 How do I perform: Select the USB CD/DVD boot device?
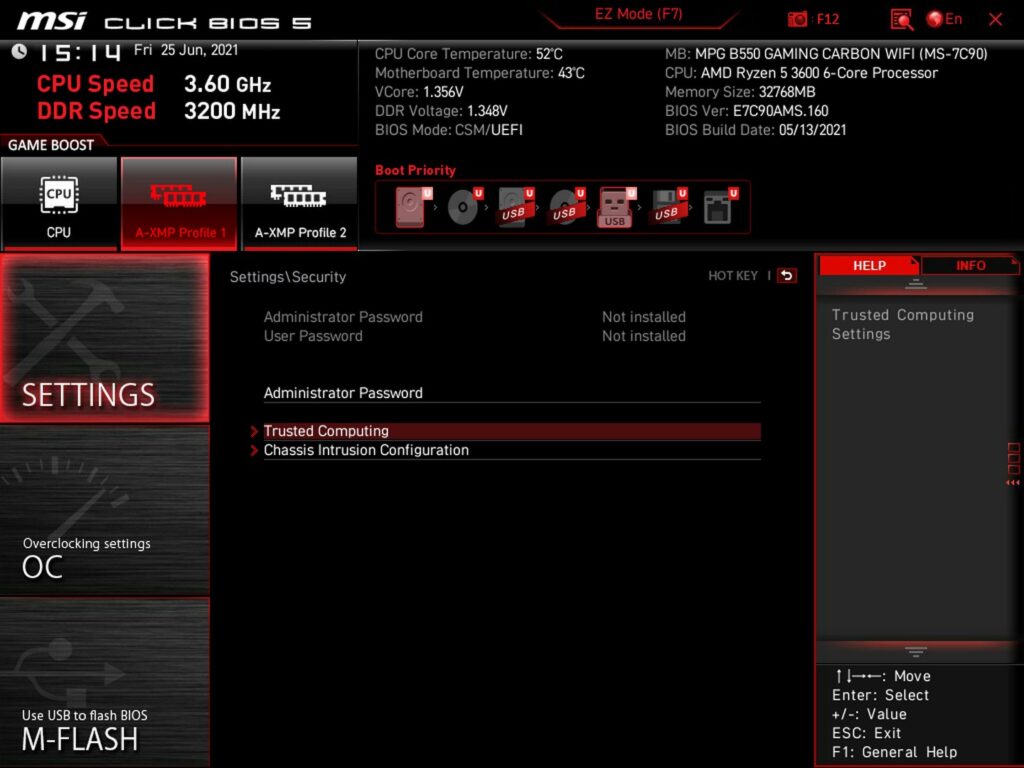tap(566, 207)
